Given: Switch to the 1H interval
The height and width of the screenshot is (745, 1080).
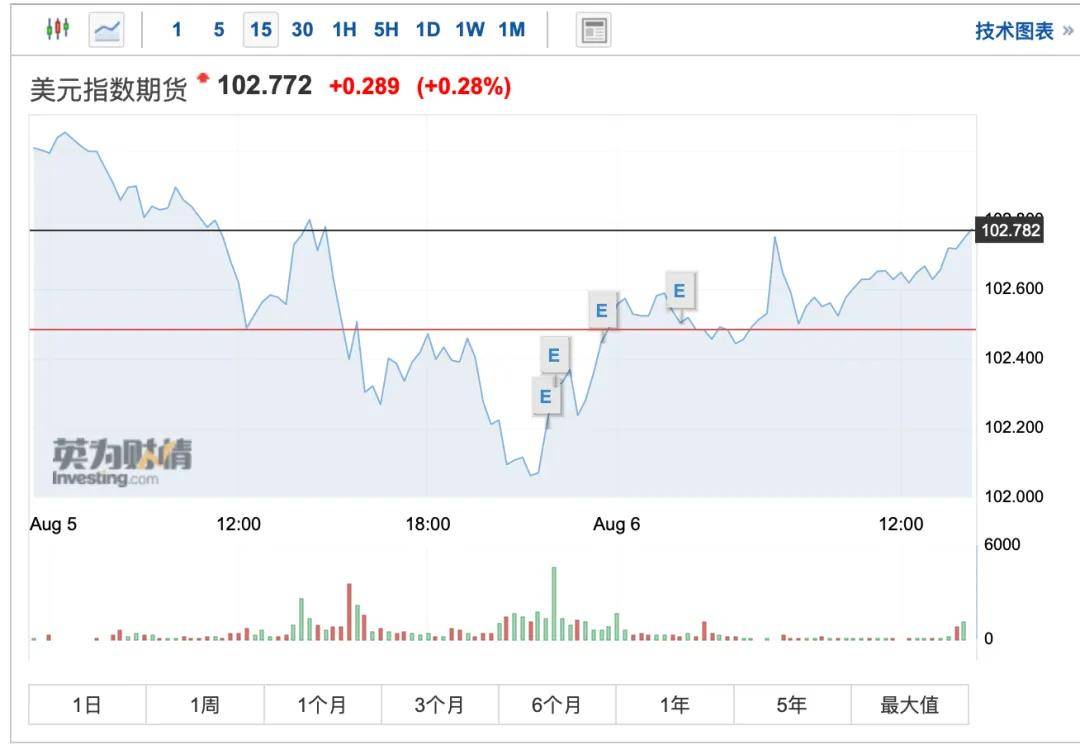Looking at the screenshot, I should point(344,30).
